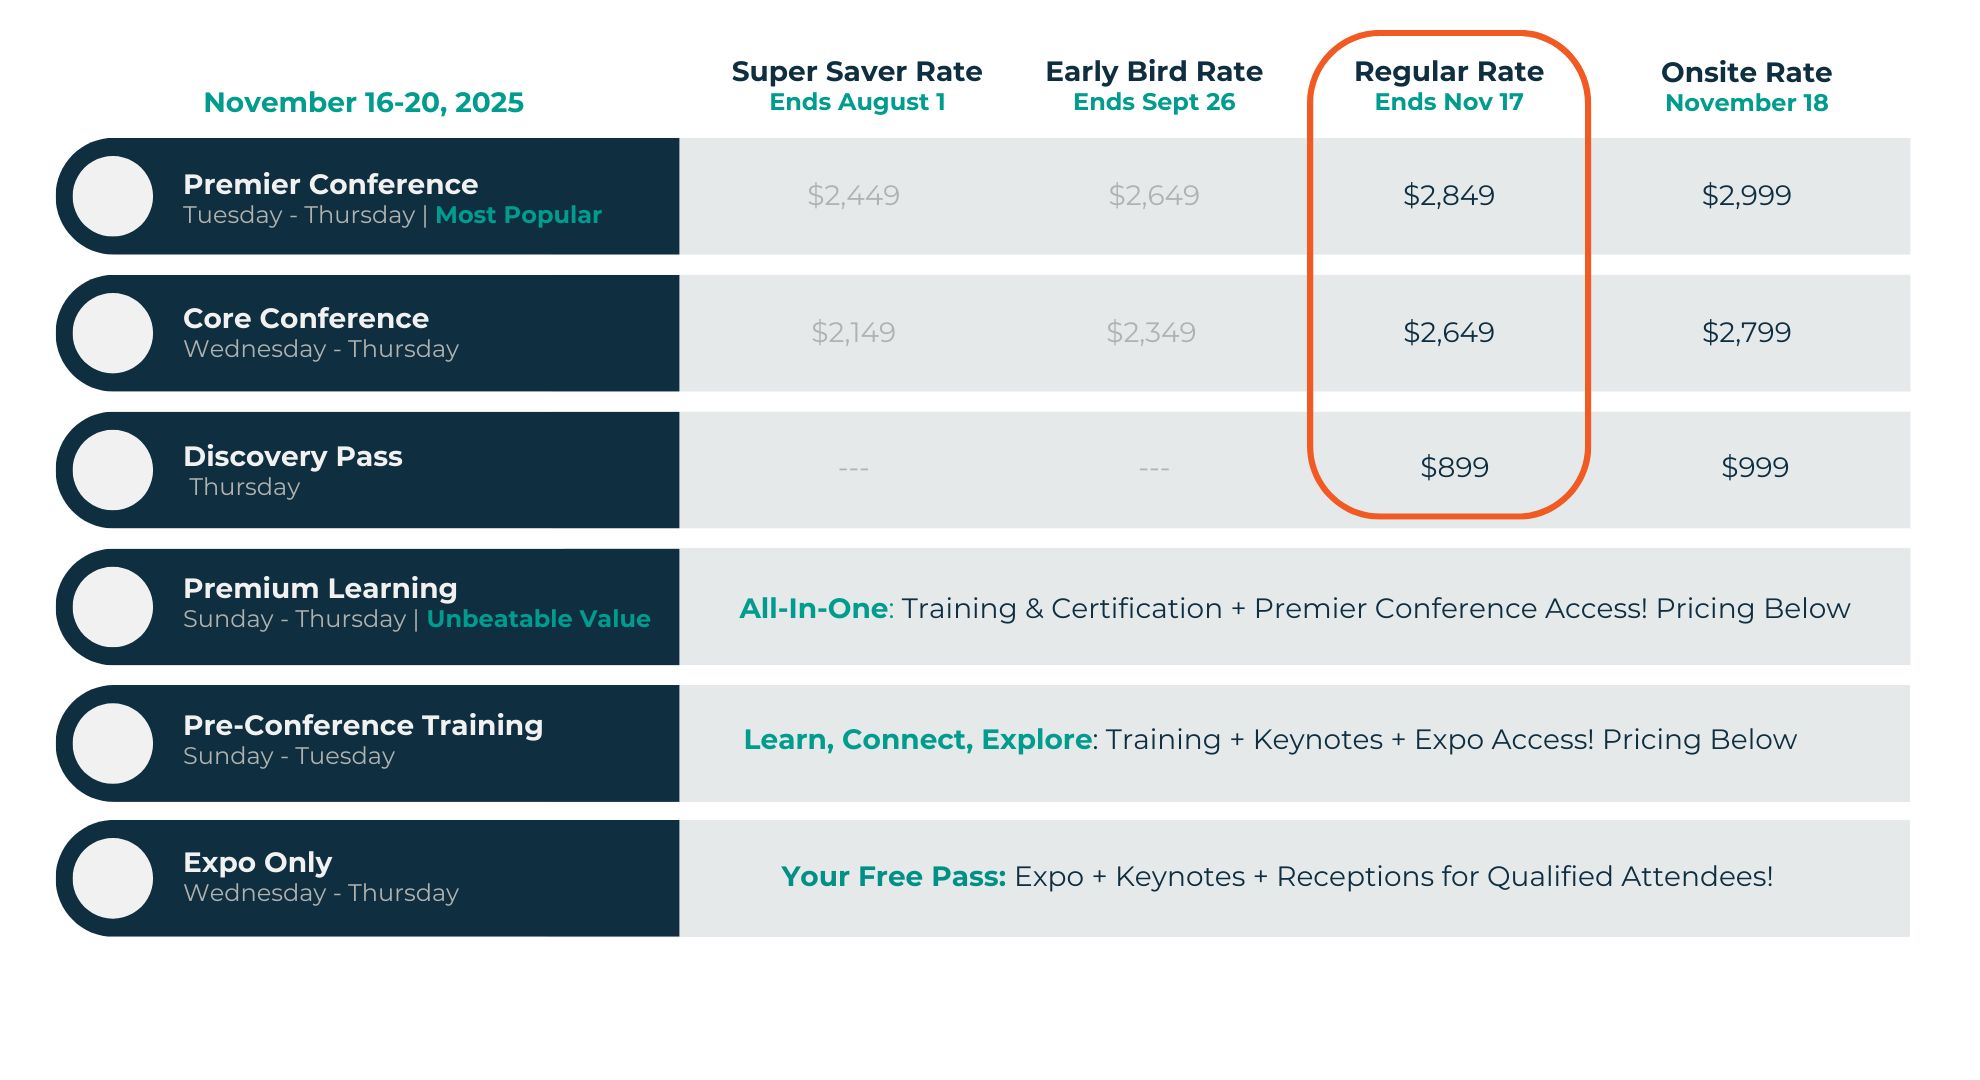Select the Core Conference radio circle
1980x1080 pixels.
pos(113,333)
